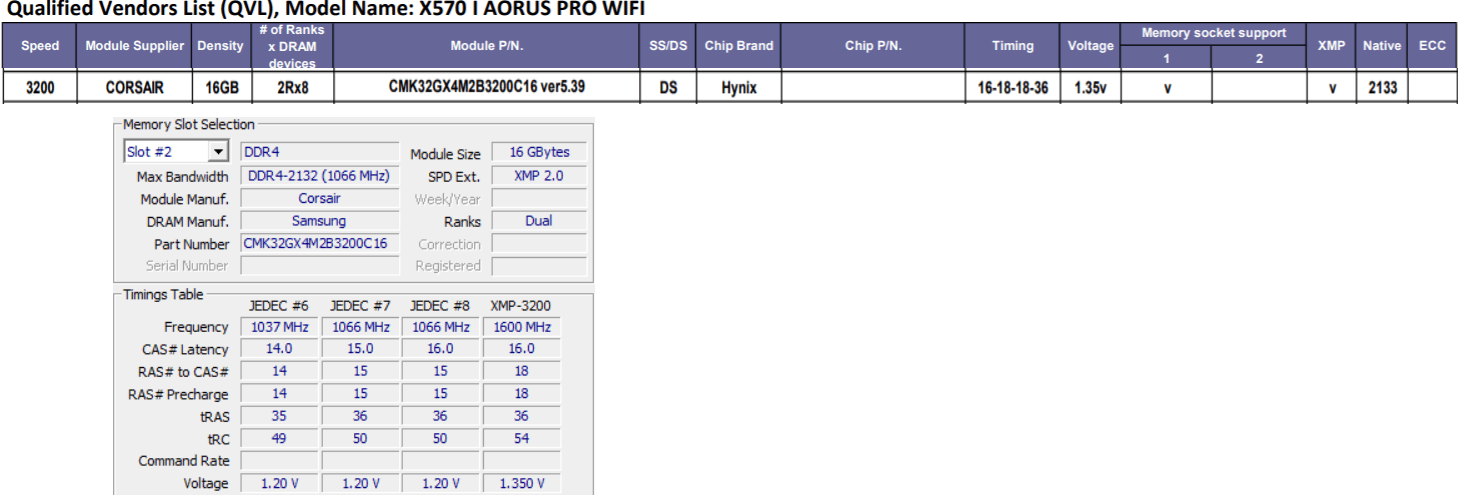This screenshot has height=500, width=1458.
Task: Click the XMP column header
Action: coord(1332,46)
